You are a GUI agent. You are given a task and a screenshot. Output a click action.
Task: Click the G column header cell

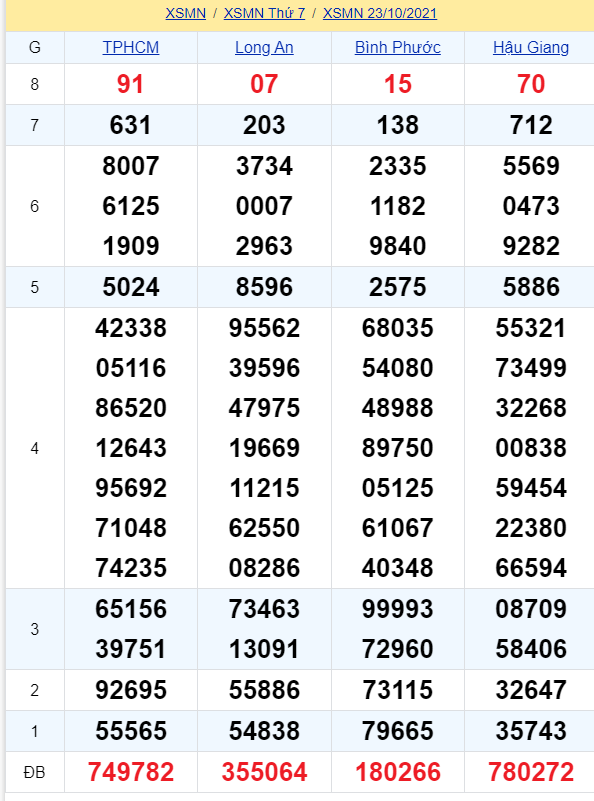pos(35,48)
